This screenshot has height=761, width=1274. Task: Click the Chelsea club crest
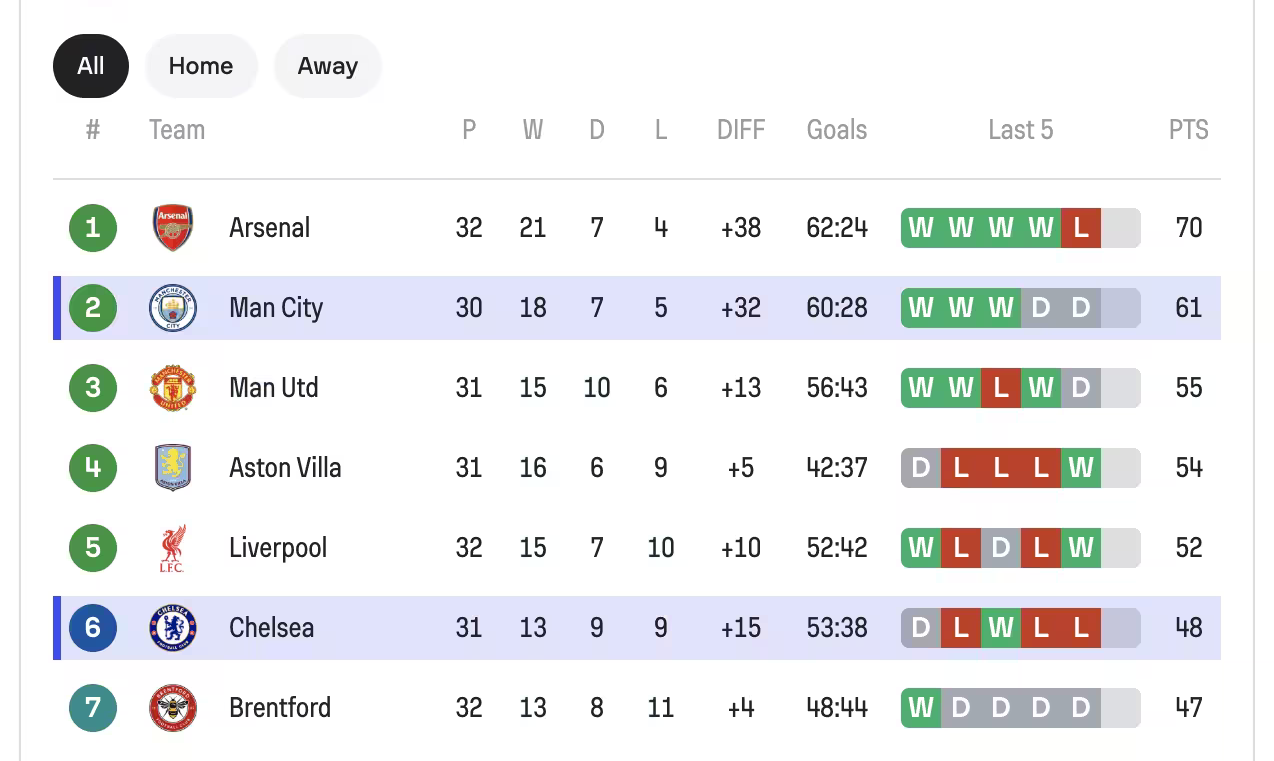173,628
